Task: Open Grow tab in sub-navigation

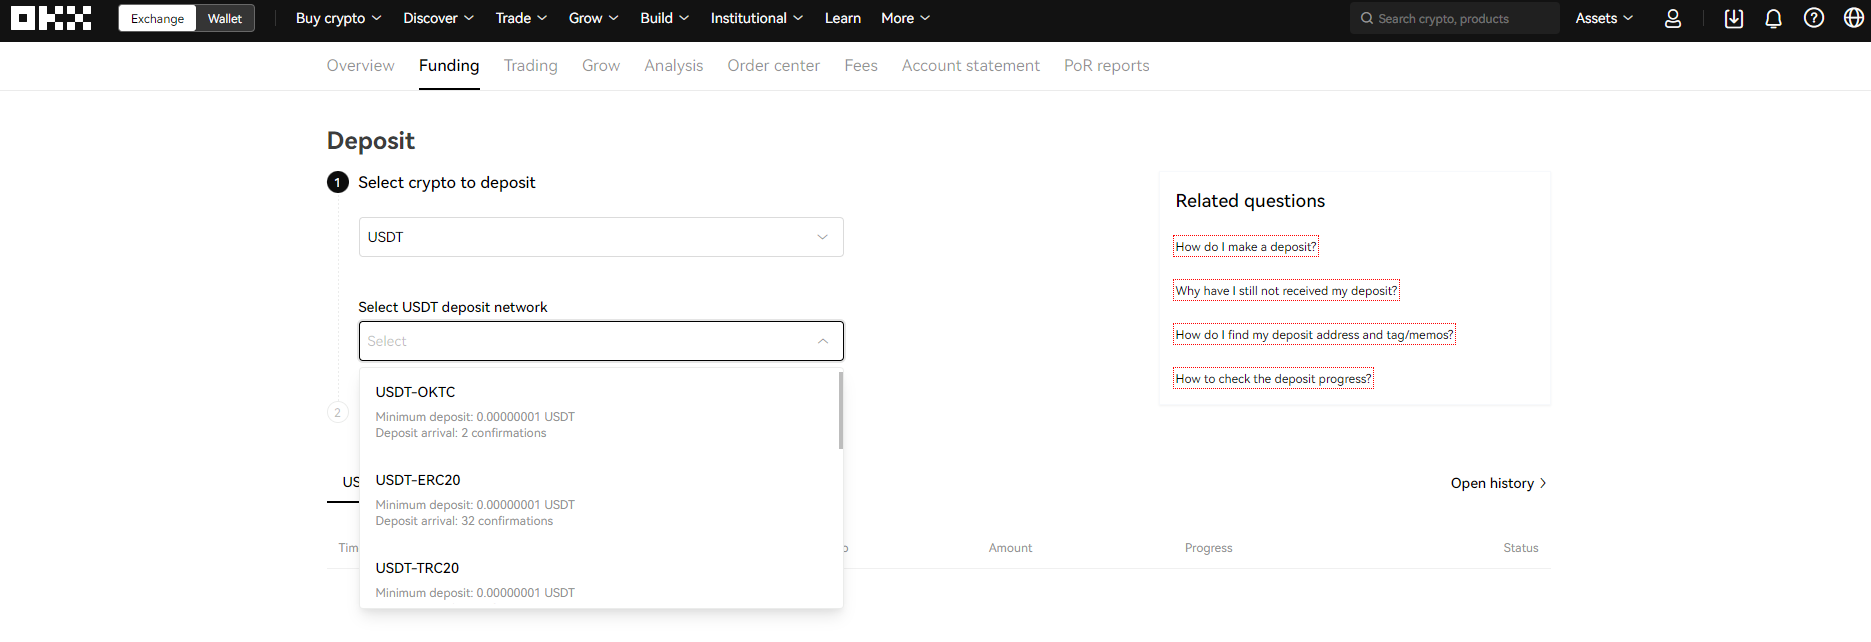Action: [601, 66]
